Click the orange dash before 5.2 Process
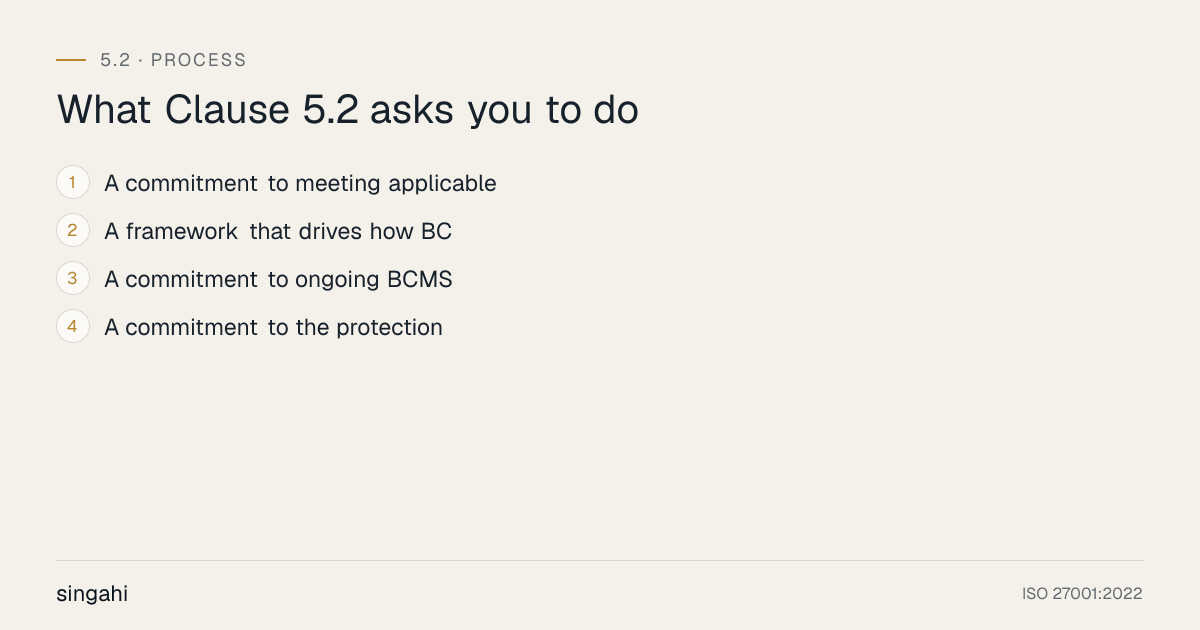Image resolution: width=1200 pixels, height=630 pixels. coord(71,60)
